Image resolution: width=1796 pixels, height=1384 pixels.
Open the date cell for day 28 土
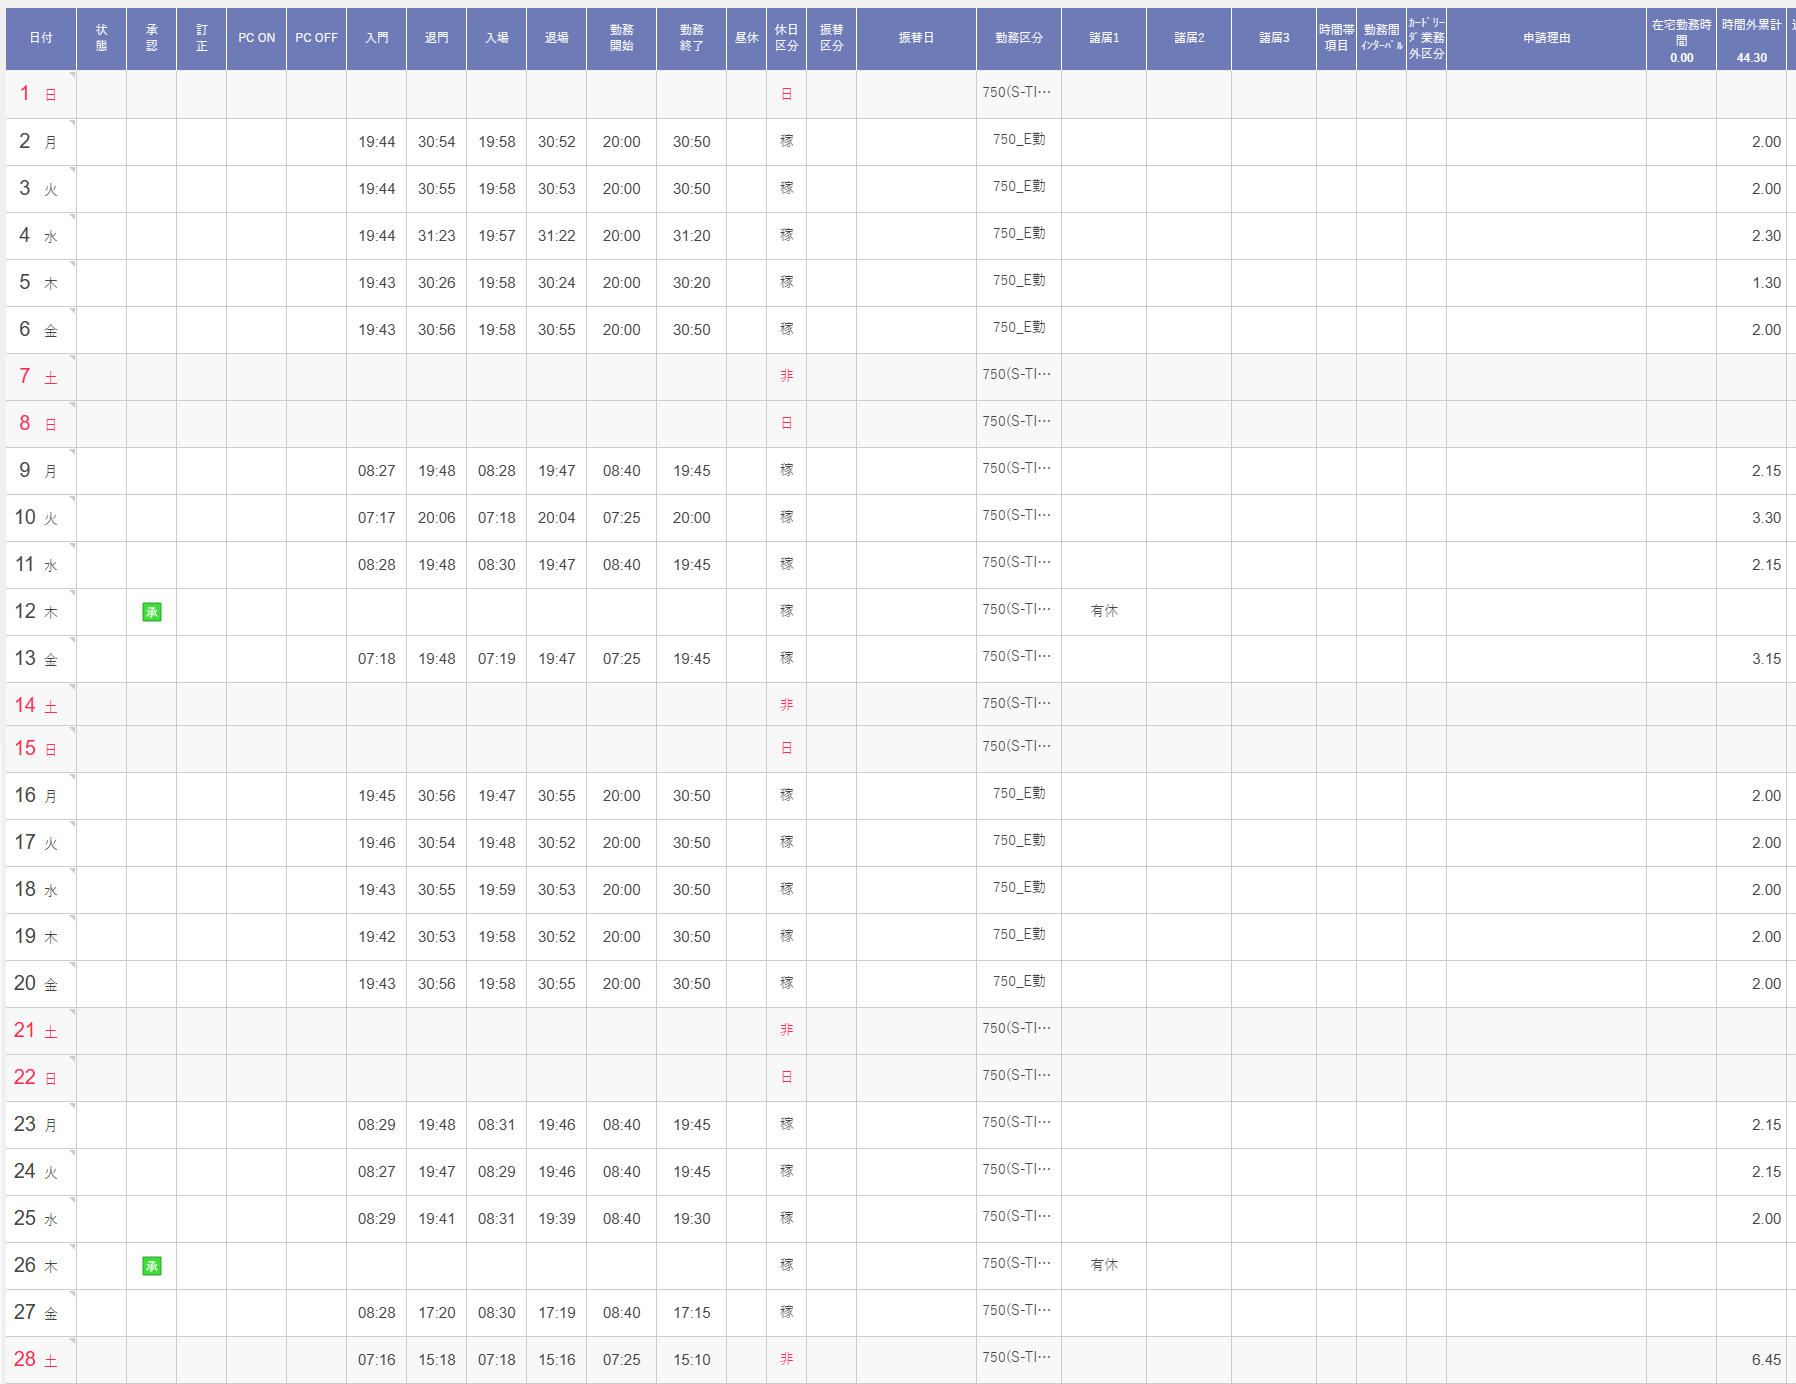pos(38,1360)
